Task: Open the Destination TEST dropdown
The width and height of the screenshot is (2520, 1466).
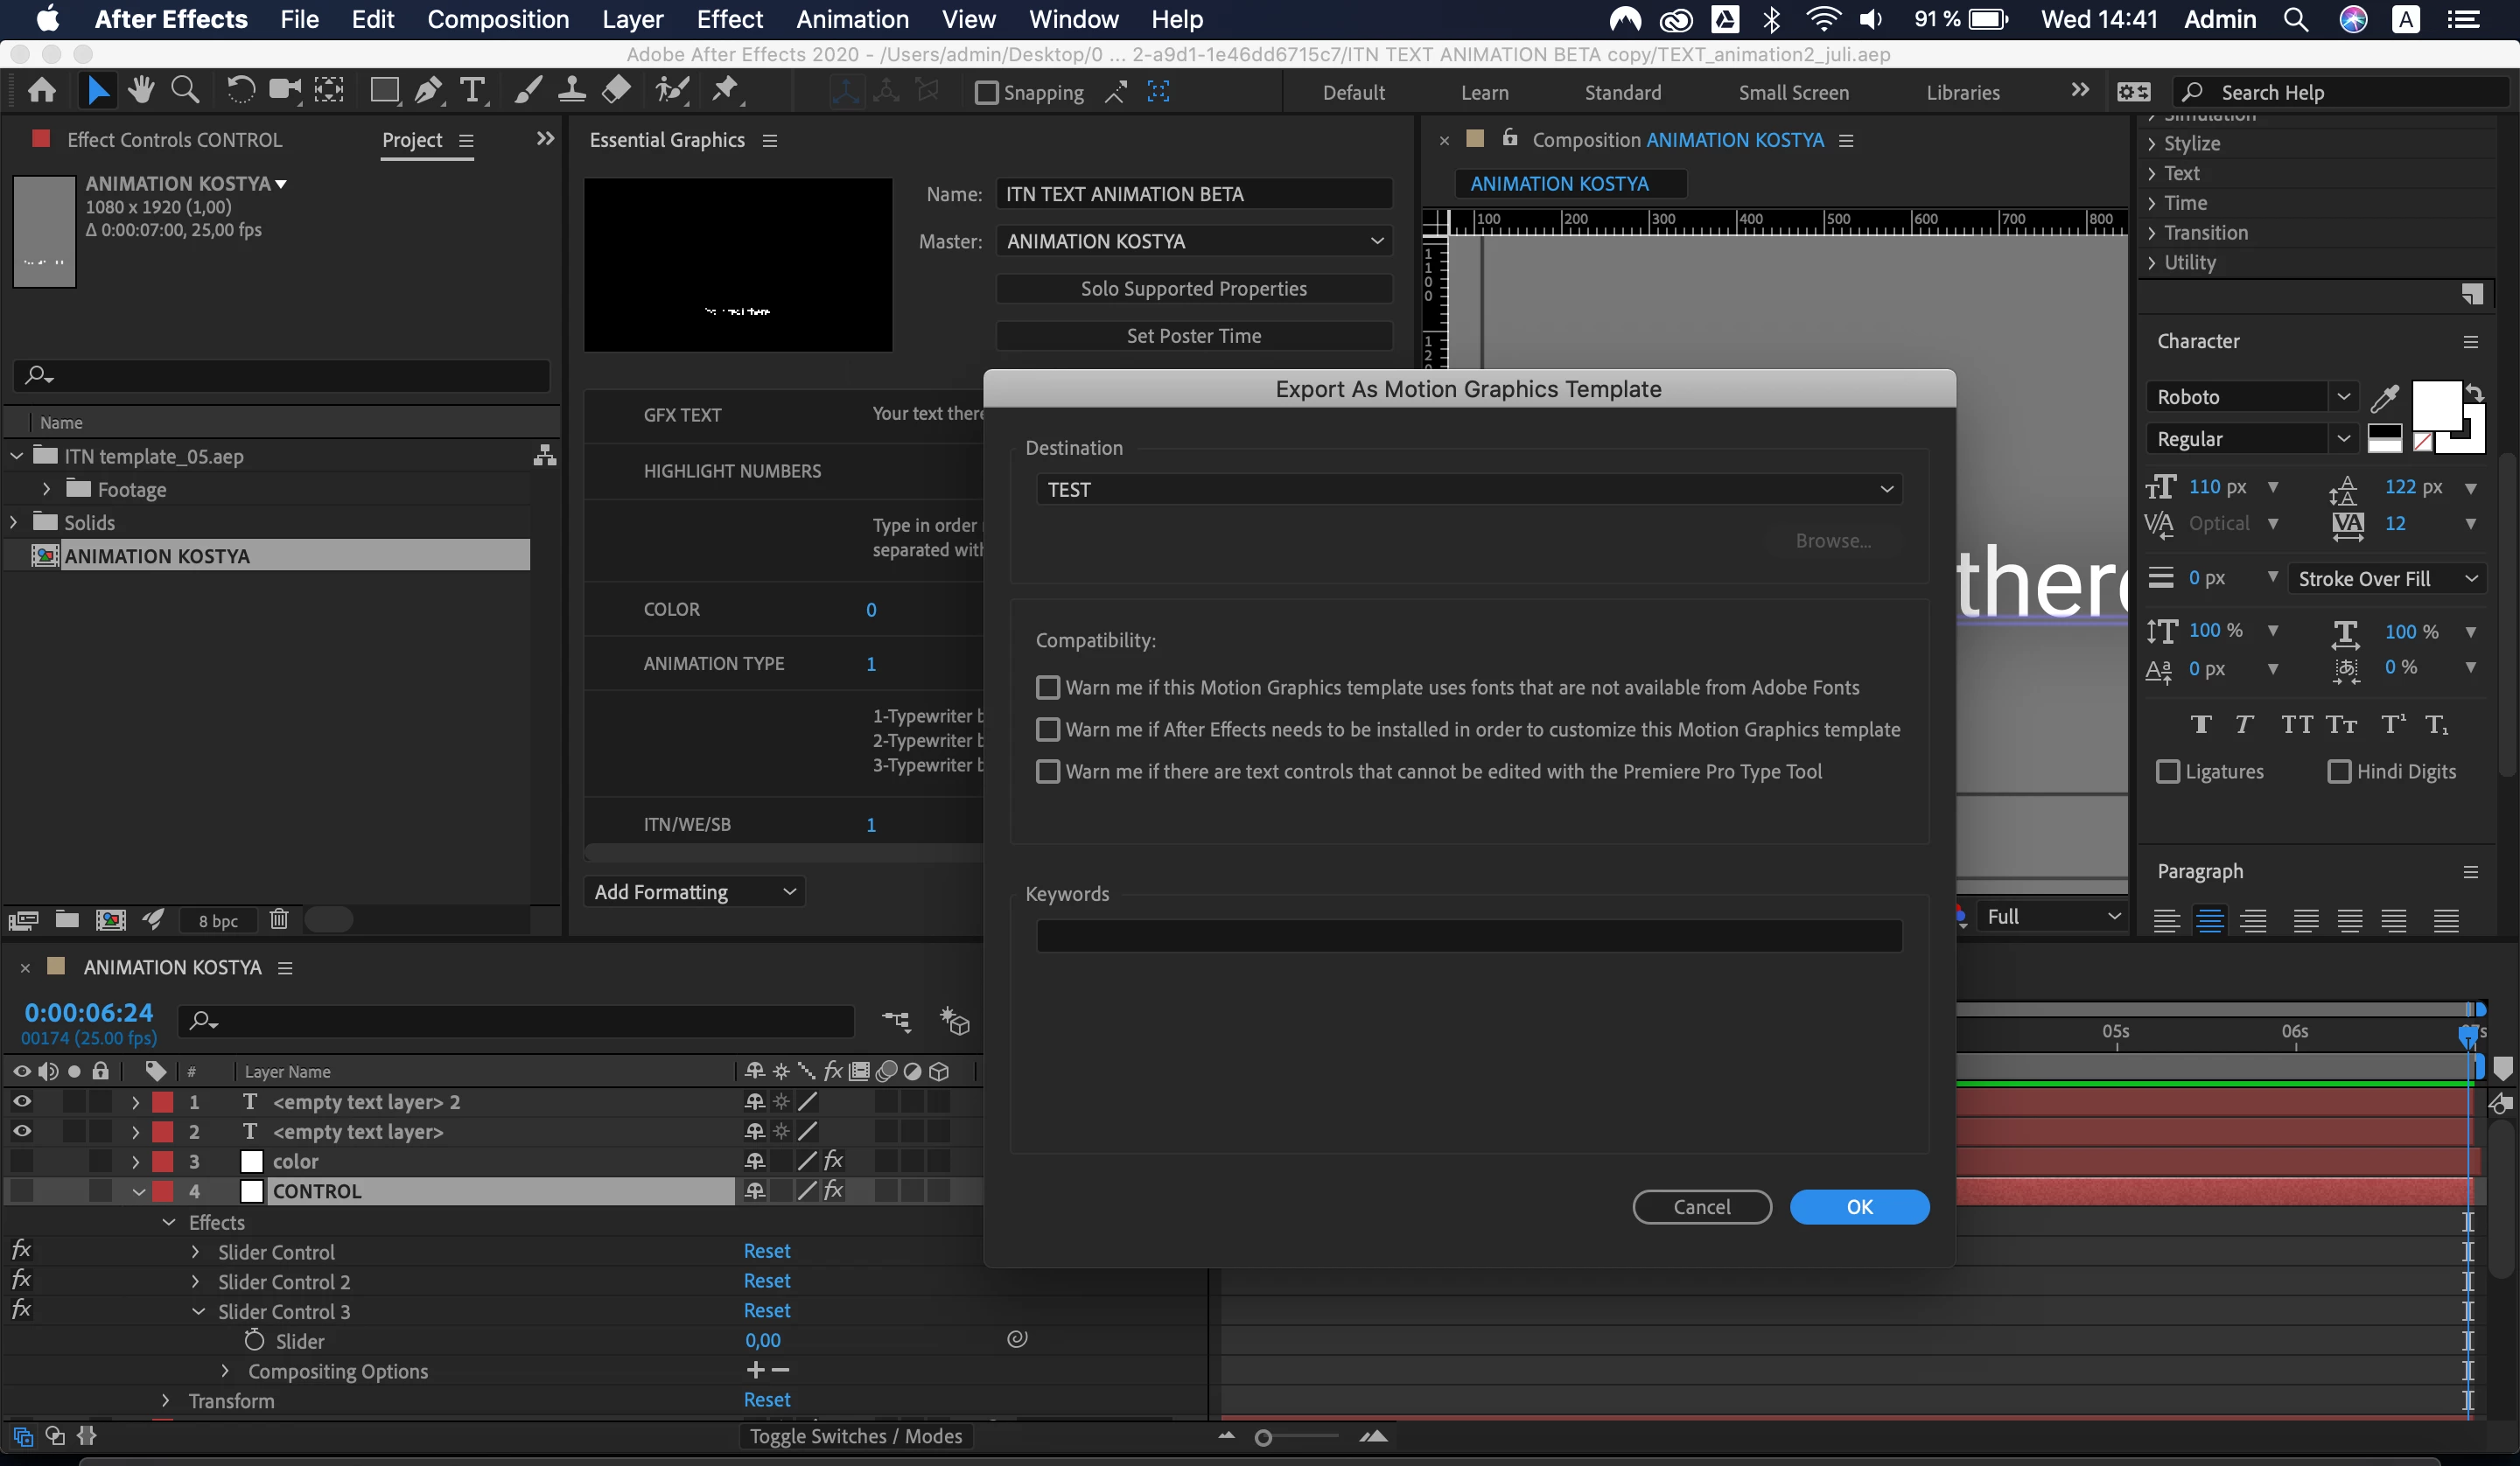Action: (x=1468, y=489)
